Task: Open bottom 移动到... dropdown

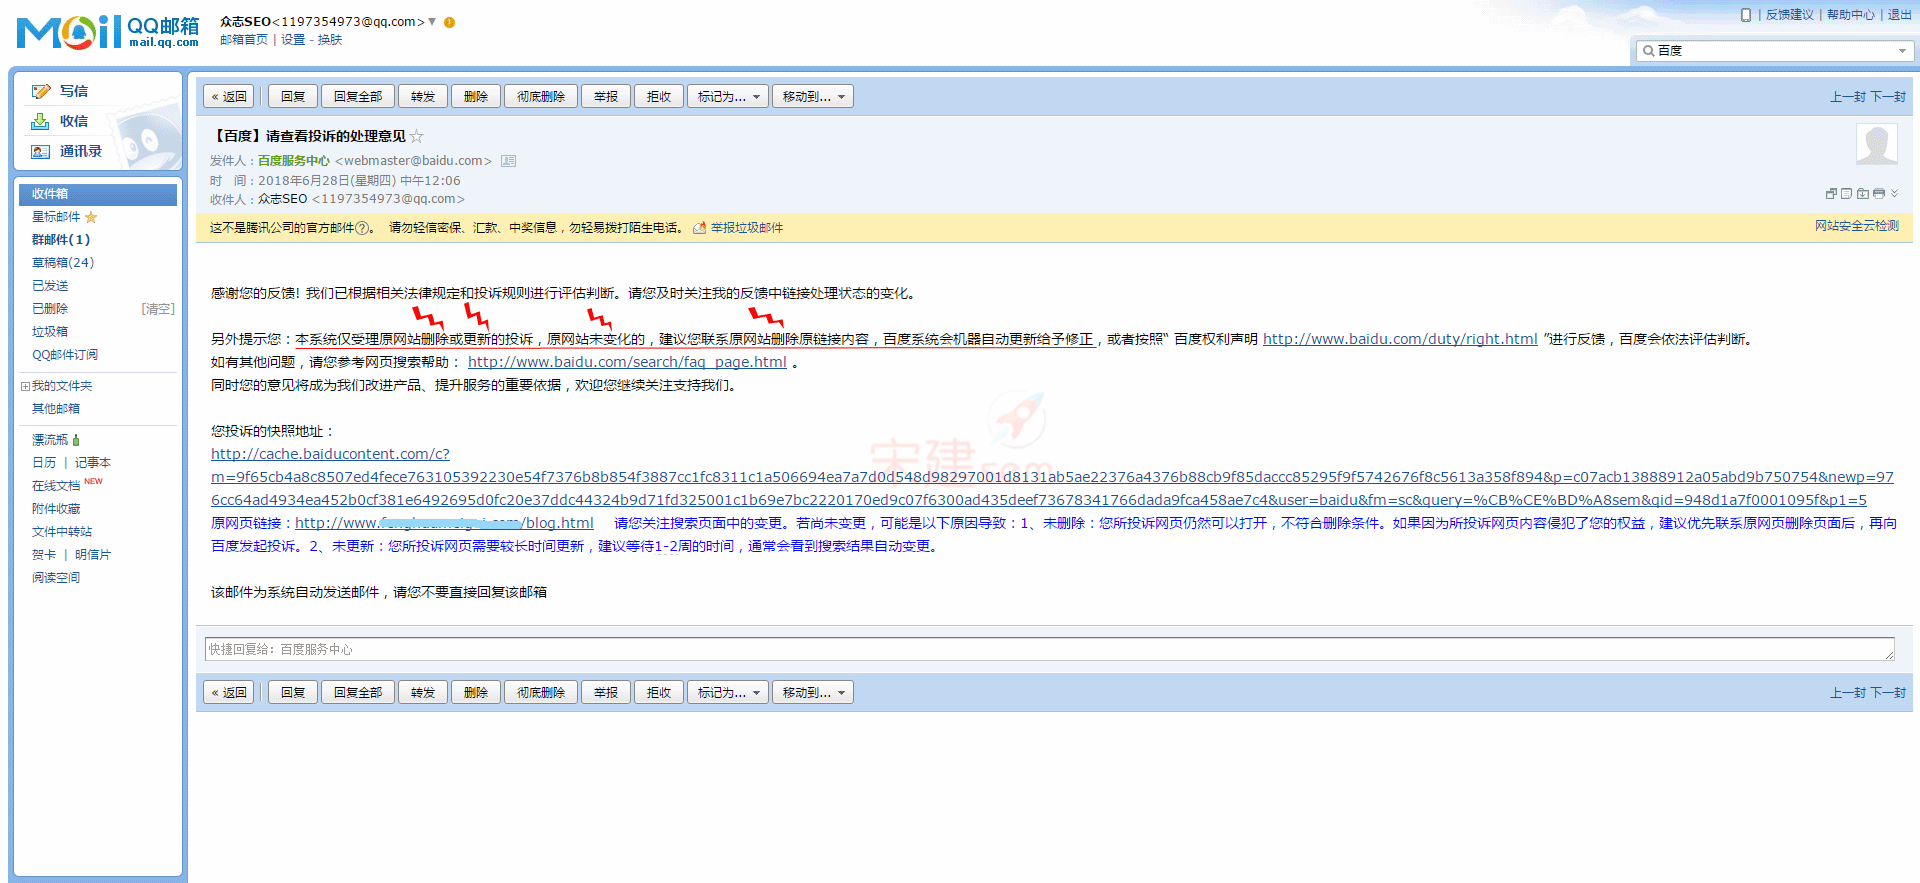Action: (813, 693)
